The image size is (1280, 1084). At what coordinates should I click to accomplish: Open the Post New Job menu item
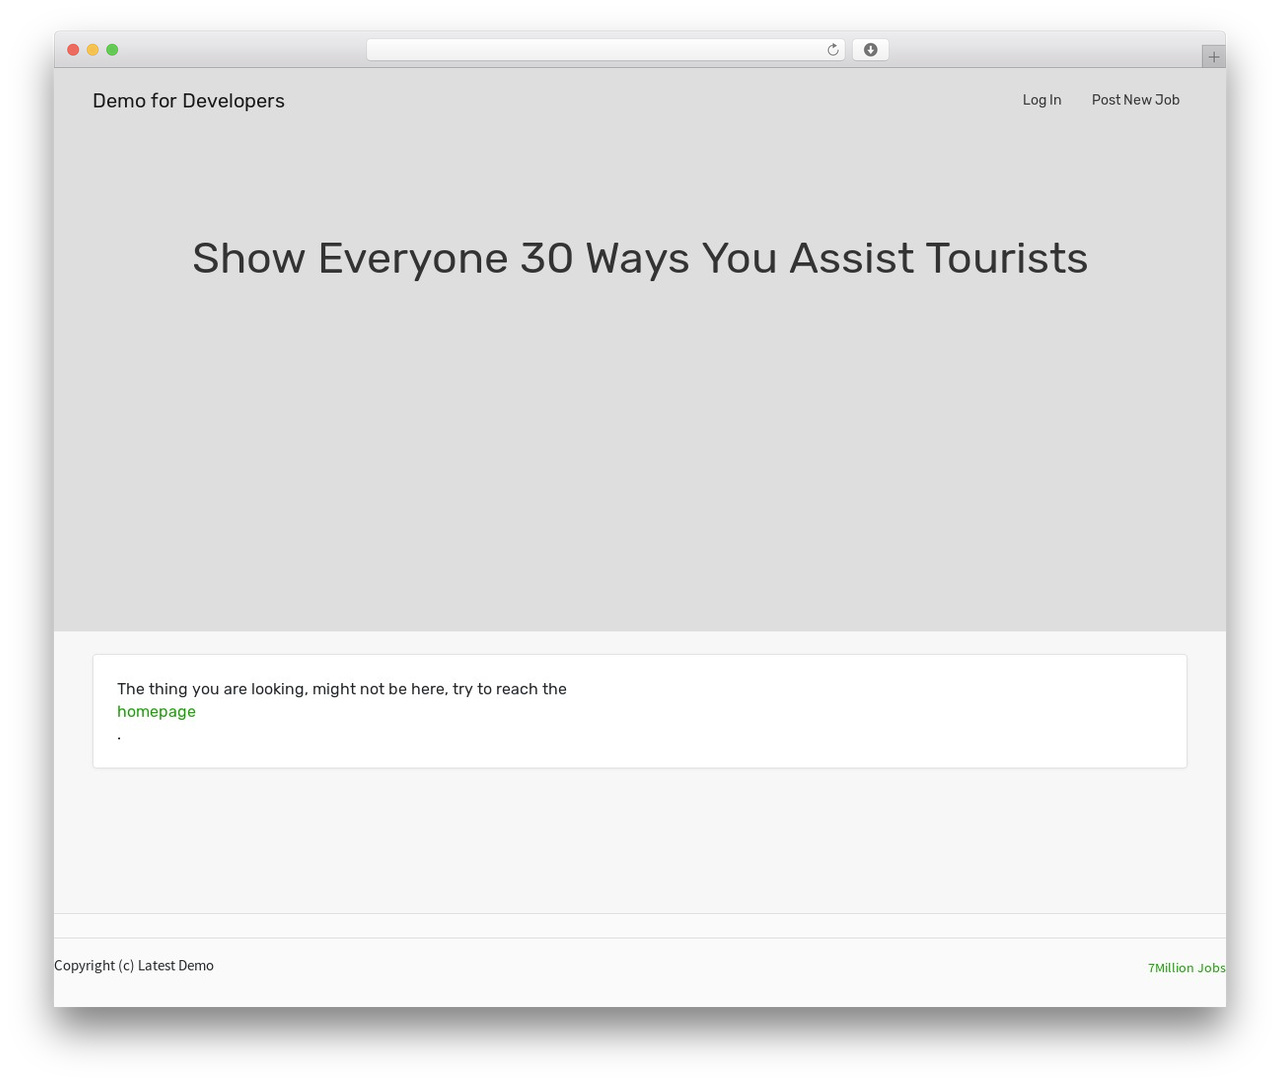tap(1135, 100)
